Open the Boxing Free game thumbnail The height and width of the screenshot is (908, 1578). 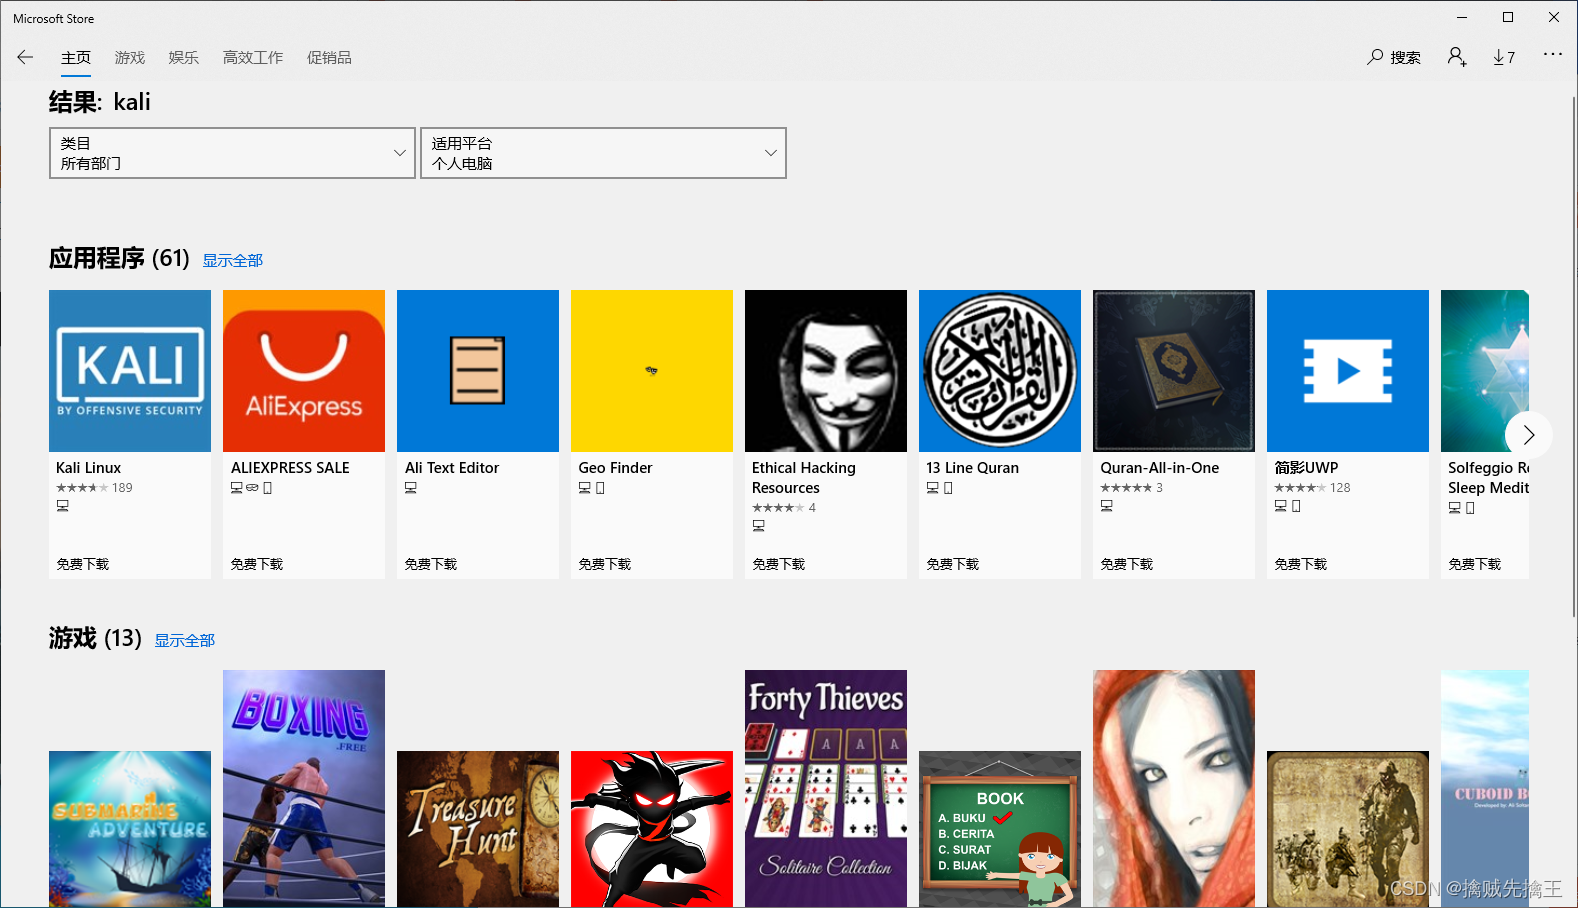[304, 789]
